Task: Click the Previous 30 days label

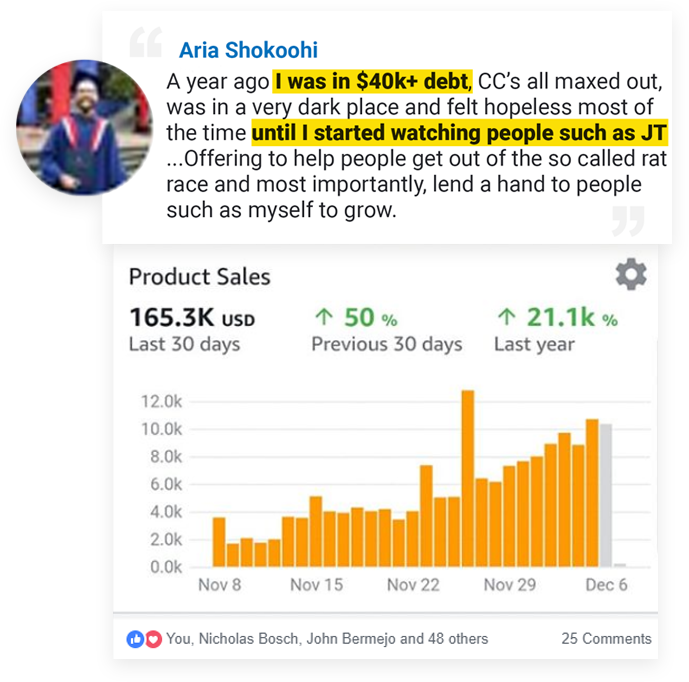Action: coord(386,344)
